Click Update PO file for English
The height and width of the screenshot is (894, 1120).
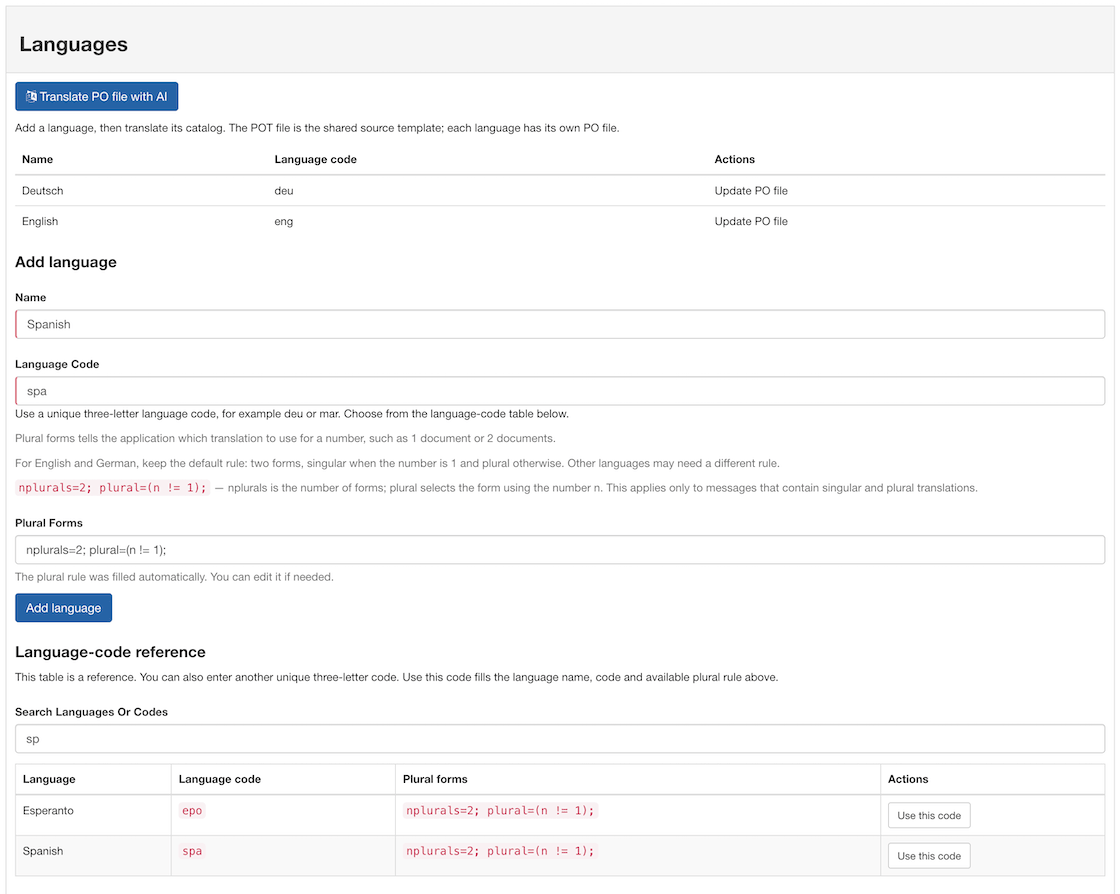click(751, 221)
